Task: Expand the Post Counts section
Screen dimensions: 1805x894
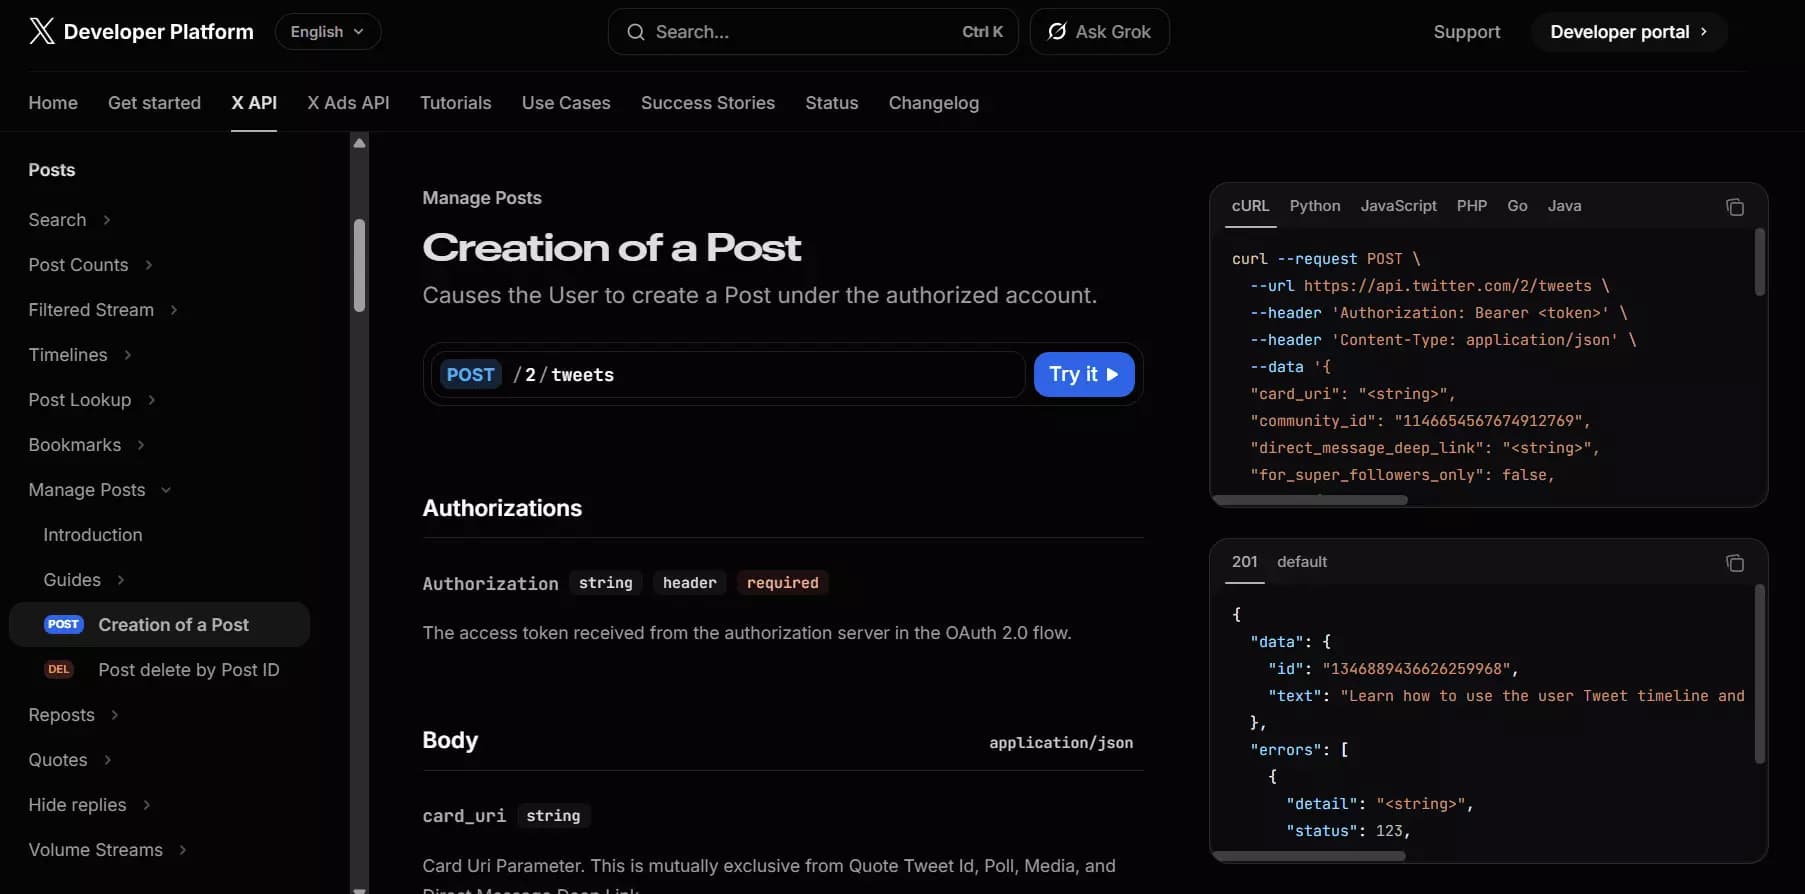Action: point(149,265)
